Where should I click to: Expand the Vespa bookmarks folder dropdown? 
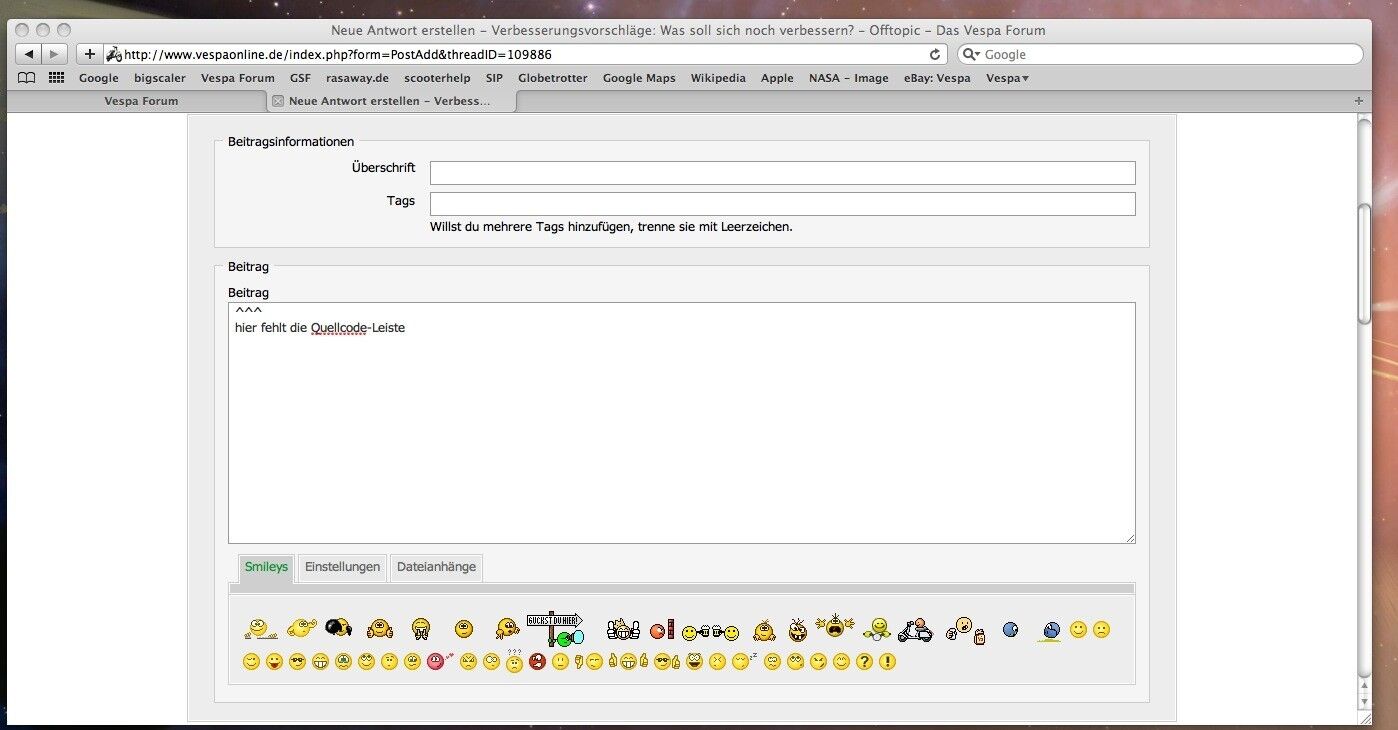click(1007, 78)
